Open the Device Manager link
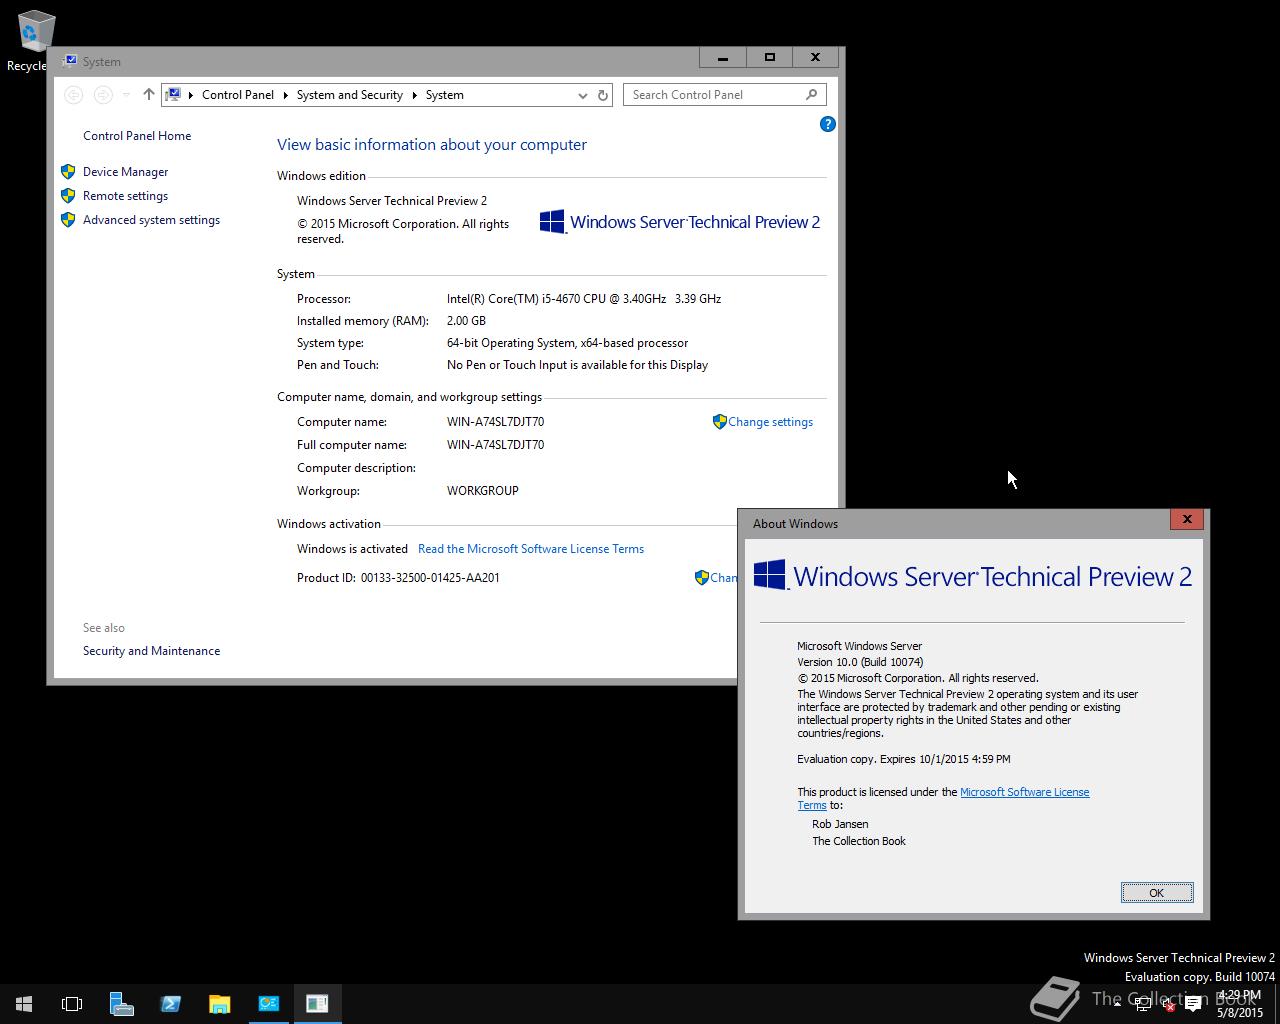This screenshot has width=1280, height=1024. pos(125,172)
